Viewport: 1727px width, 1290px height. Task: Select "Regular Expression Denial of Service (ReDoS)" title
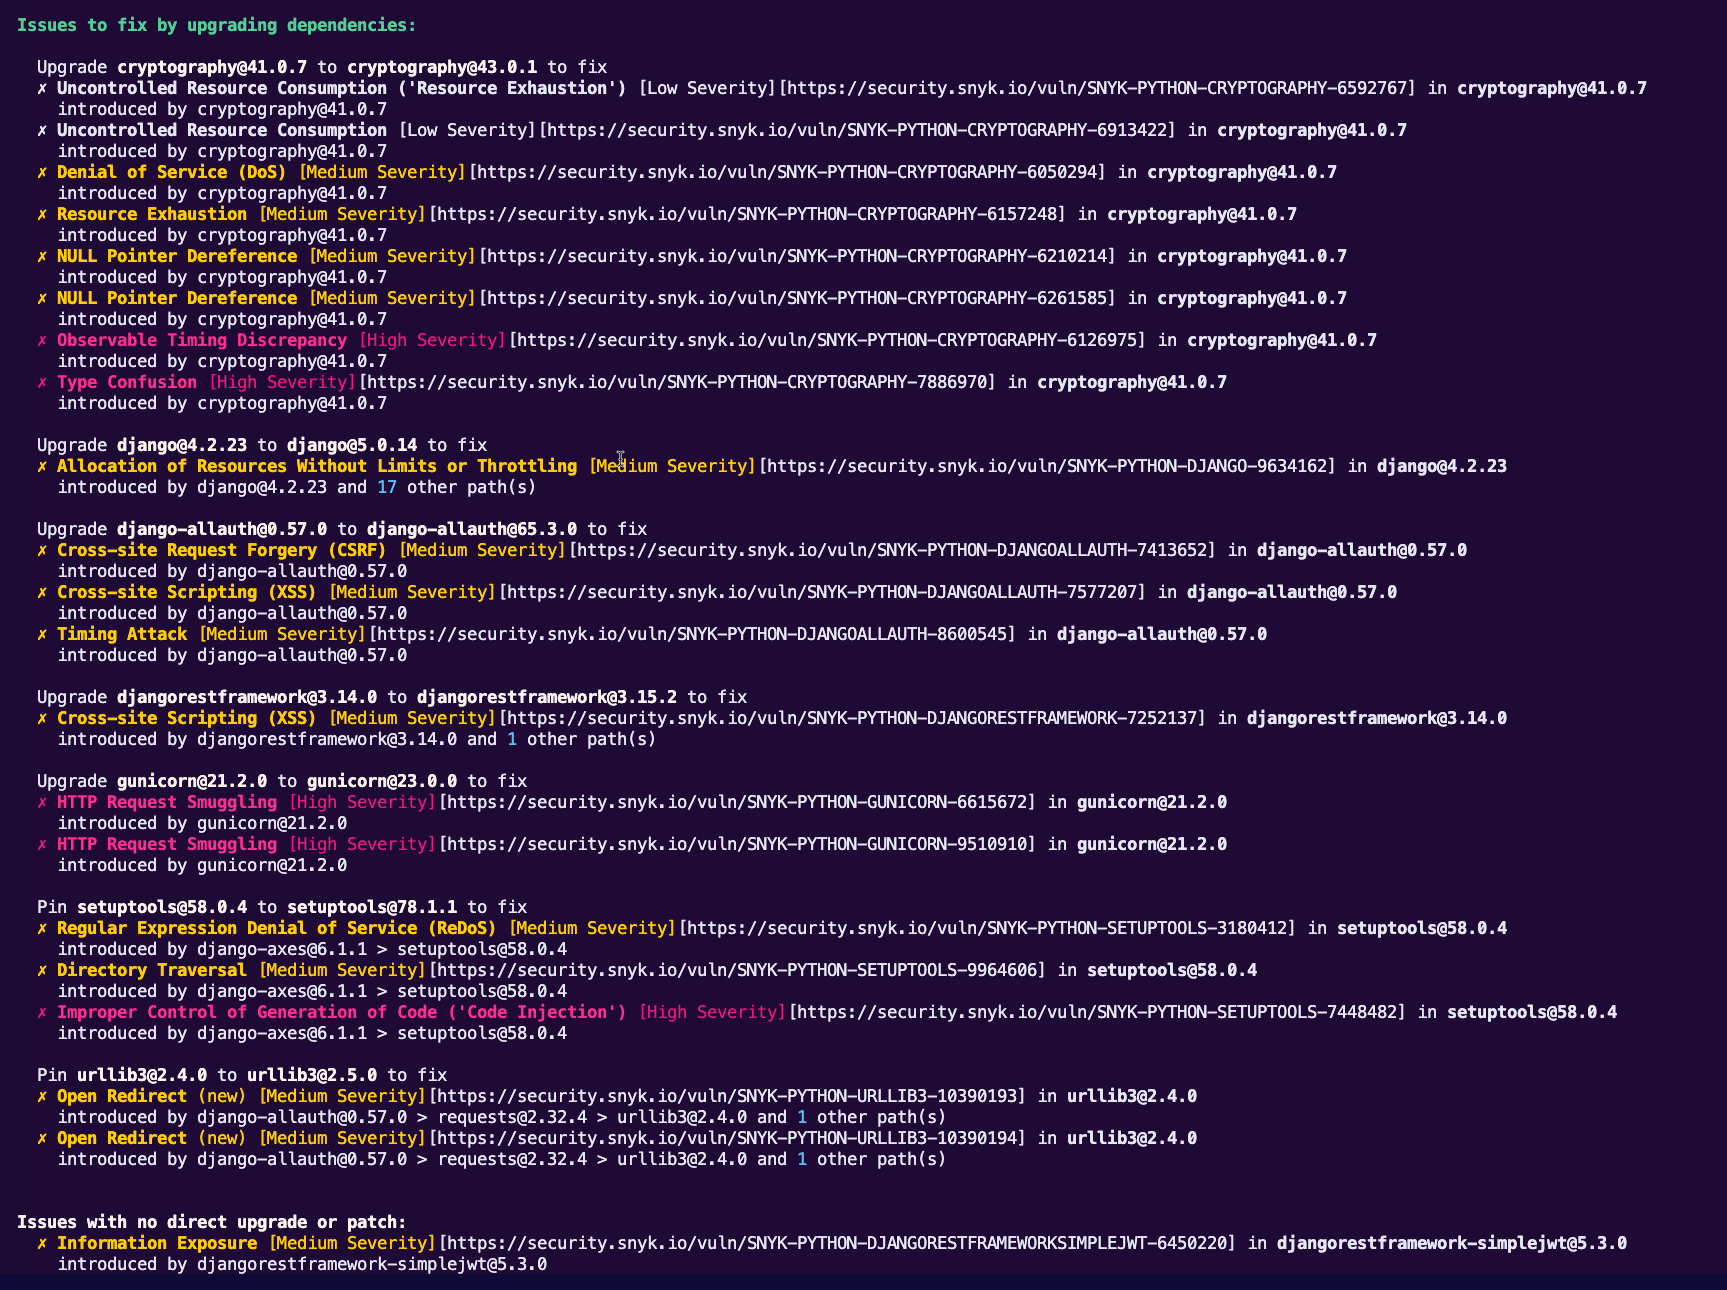[x=277, y=928]
